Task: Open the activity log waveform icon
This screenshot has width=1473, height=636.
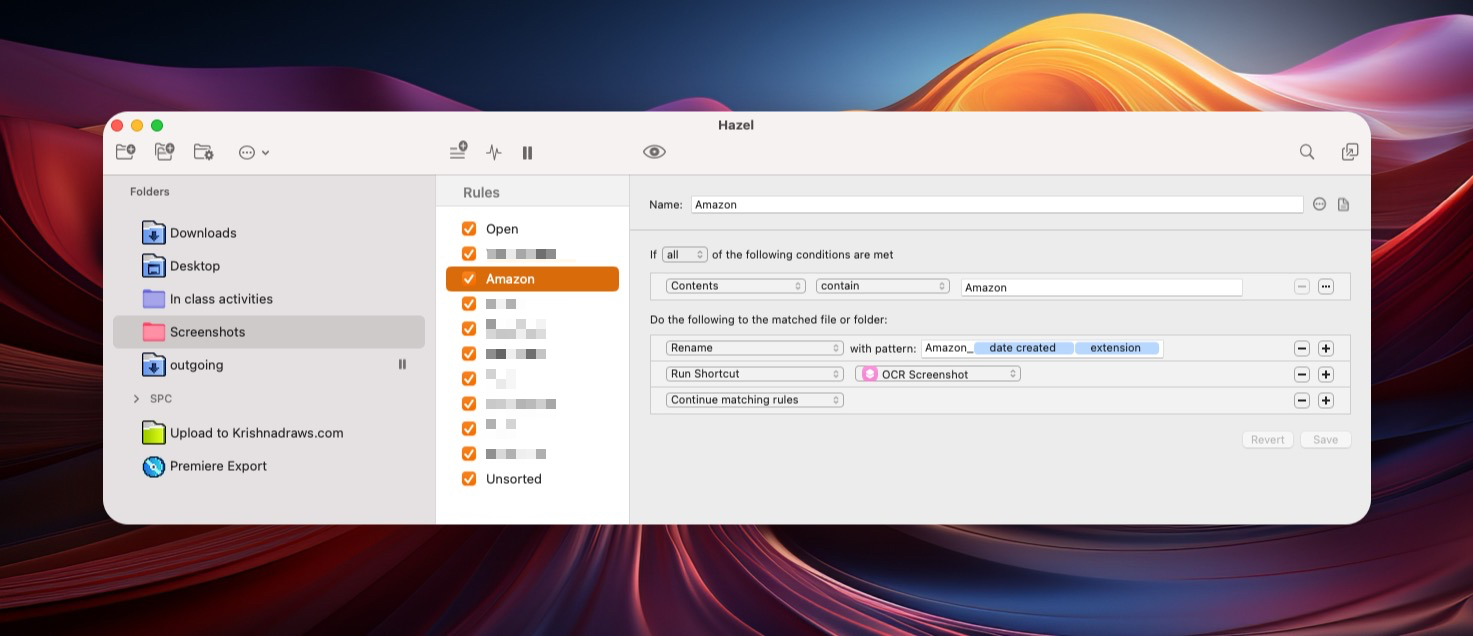Action: 493,152
